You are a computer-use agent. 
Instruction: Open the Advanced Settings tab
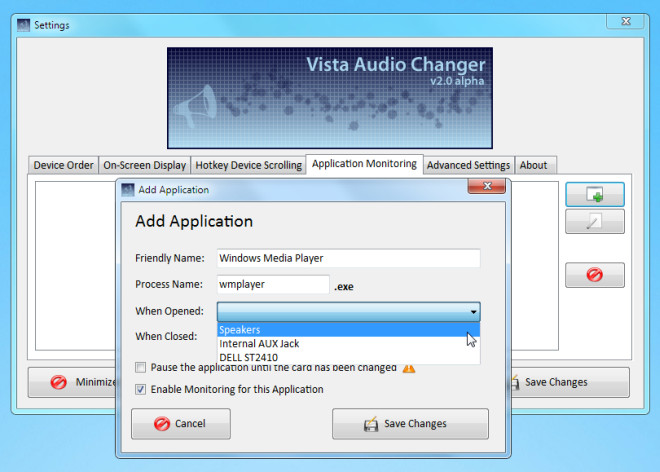pos(468,165)
